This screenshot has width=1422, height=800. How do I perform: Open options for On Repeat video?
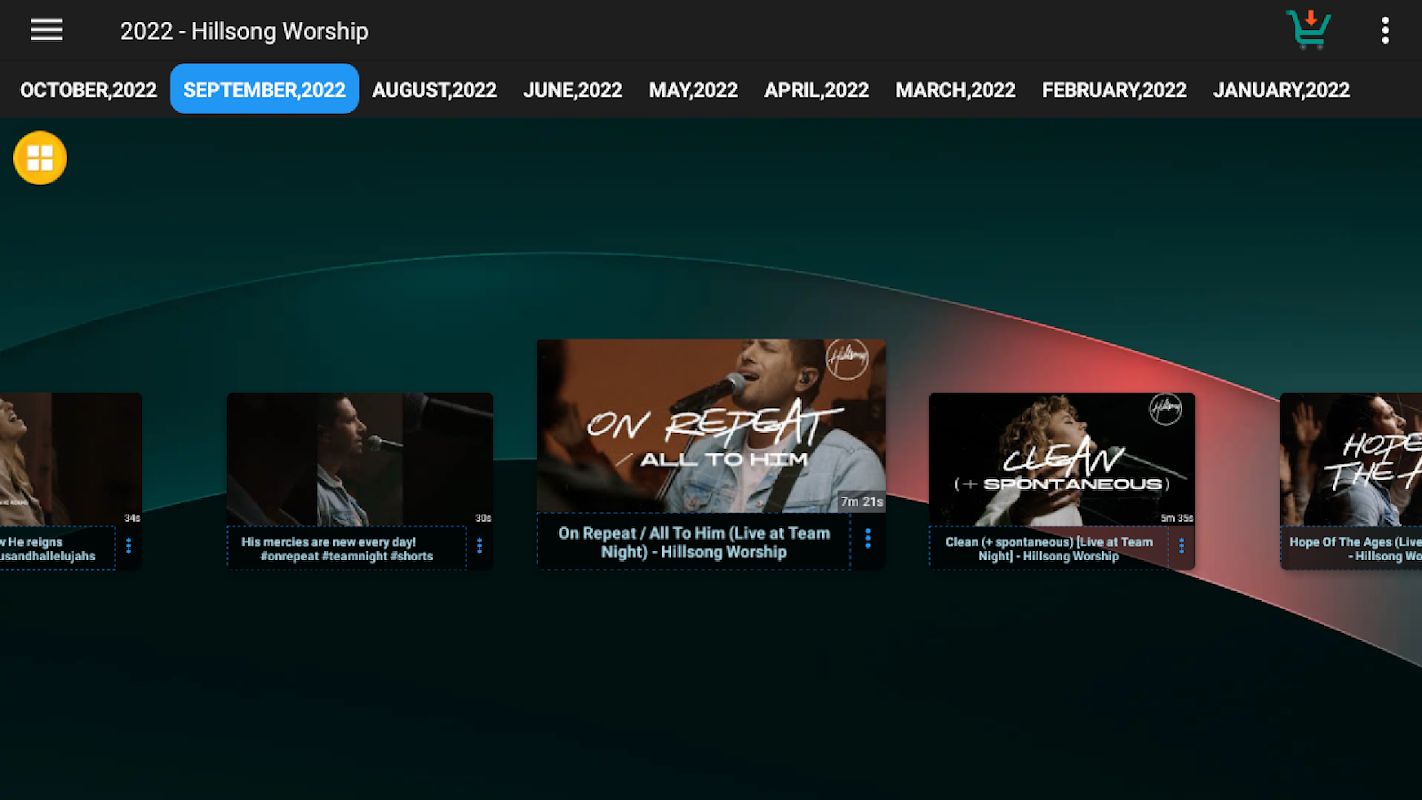(867, 540)
